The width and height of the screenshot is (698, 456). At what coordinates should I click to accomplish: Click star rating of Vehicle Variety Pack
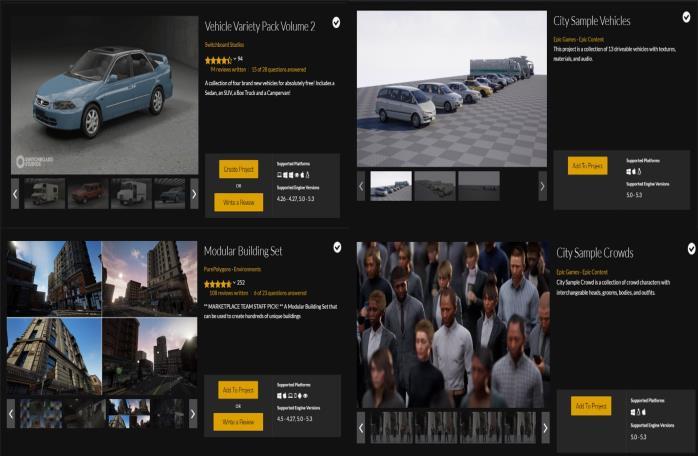(218, 60)
